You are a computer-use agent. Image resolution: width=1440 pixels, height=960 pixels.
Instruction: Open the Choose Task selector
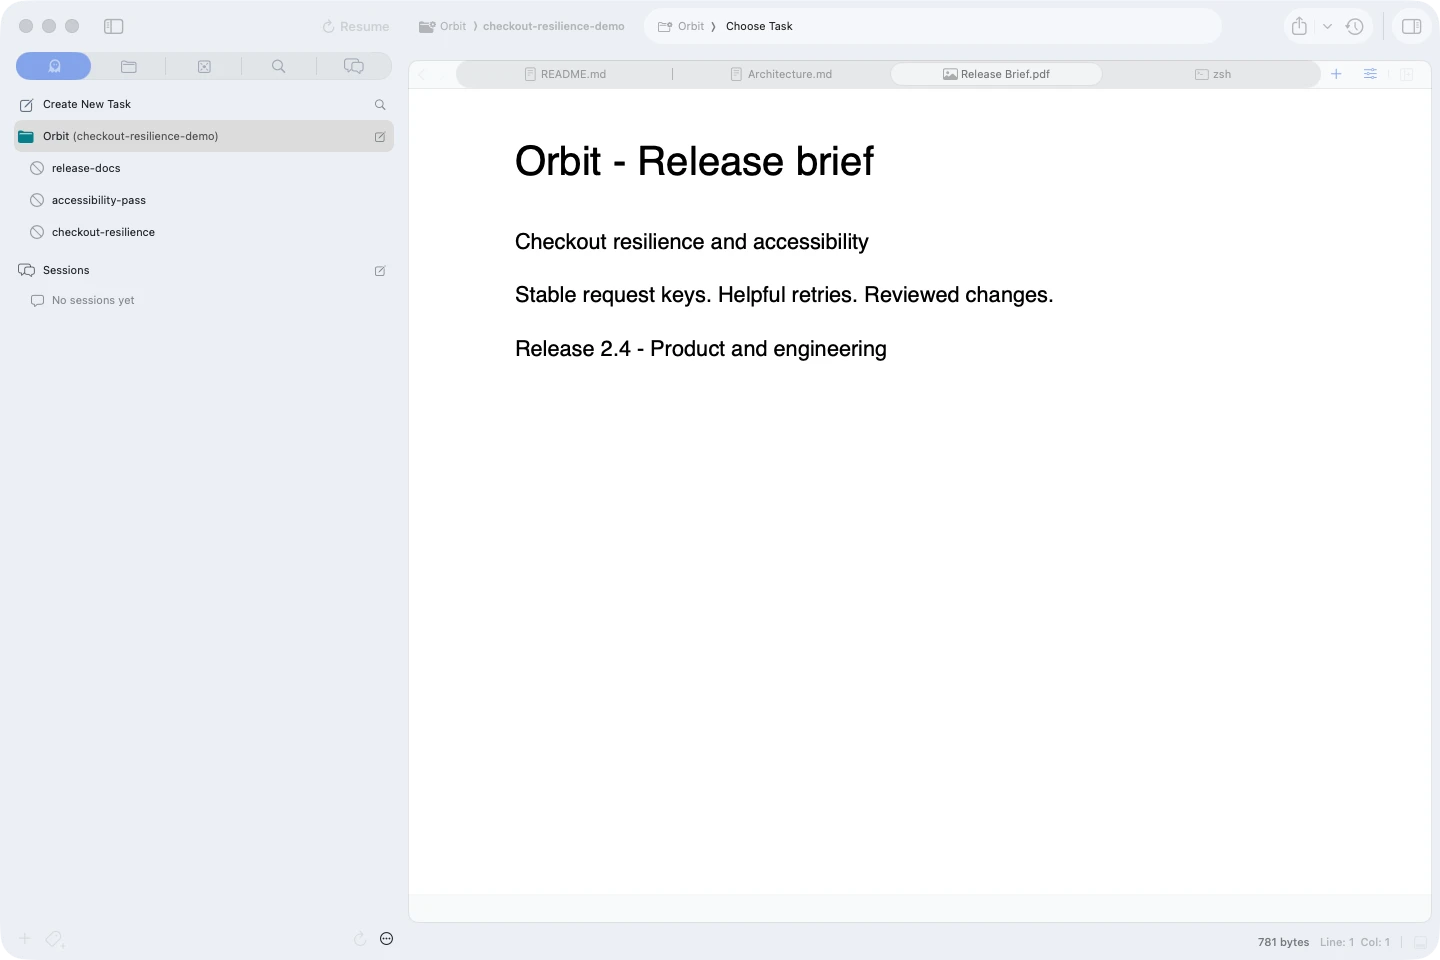[759, 27]
